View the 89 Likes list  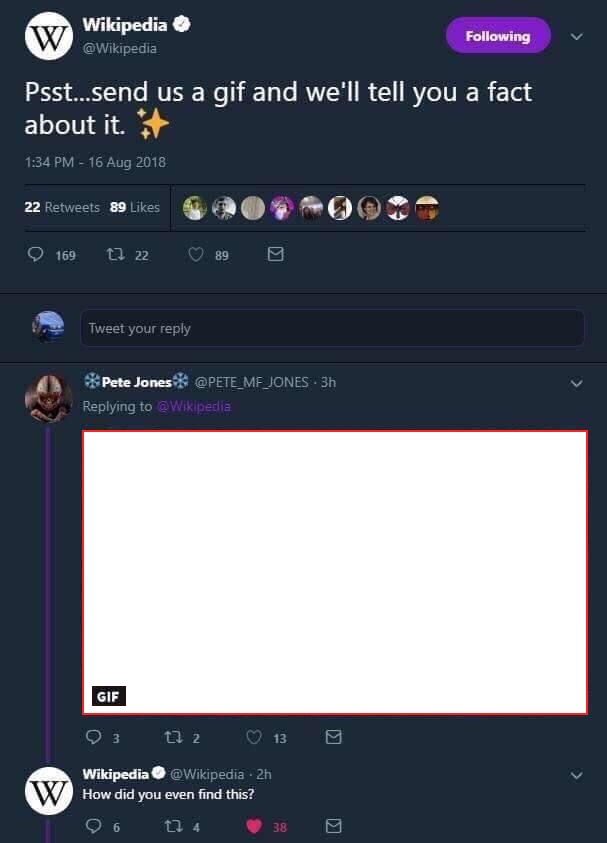click(134, 207)
